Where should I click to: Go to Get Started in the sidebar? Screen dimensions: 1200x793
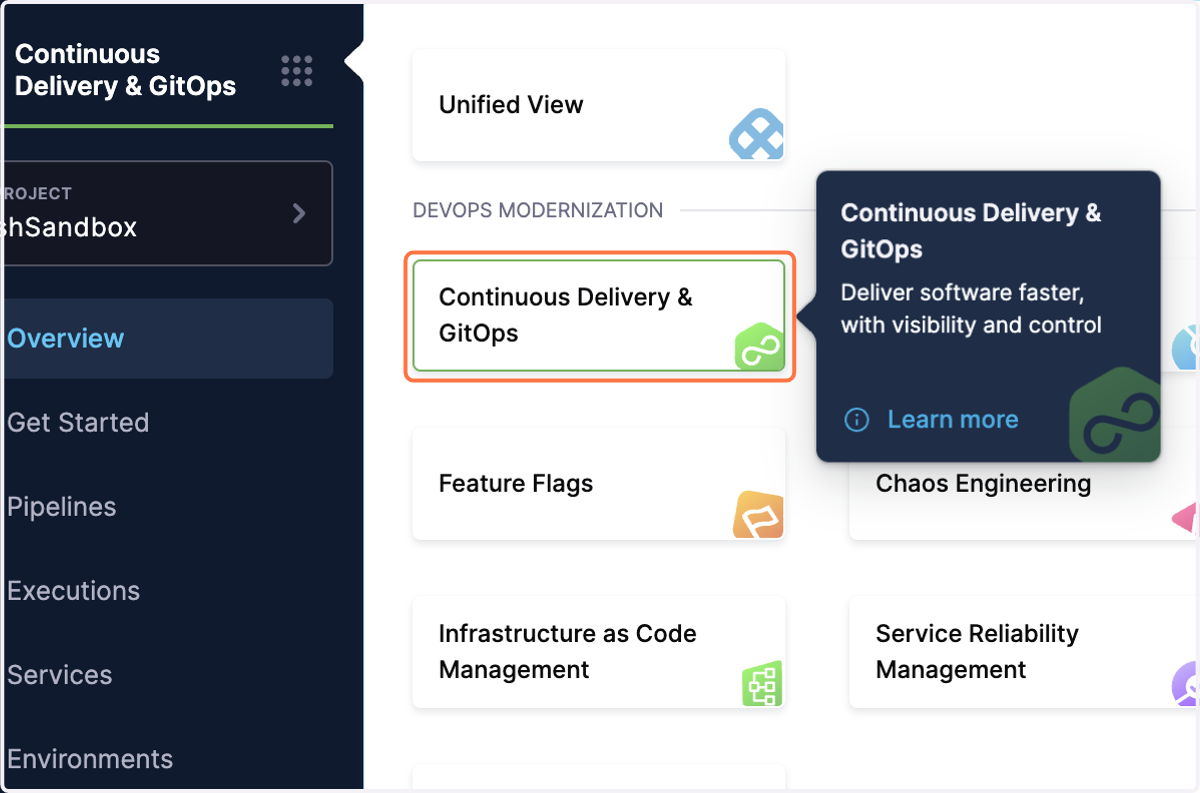[x=78, y=422]
